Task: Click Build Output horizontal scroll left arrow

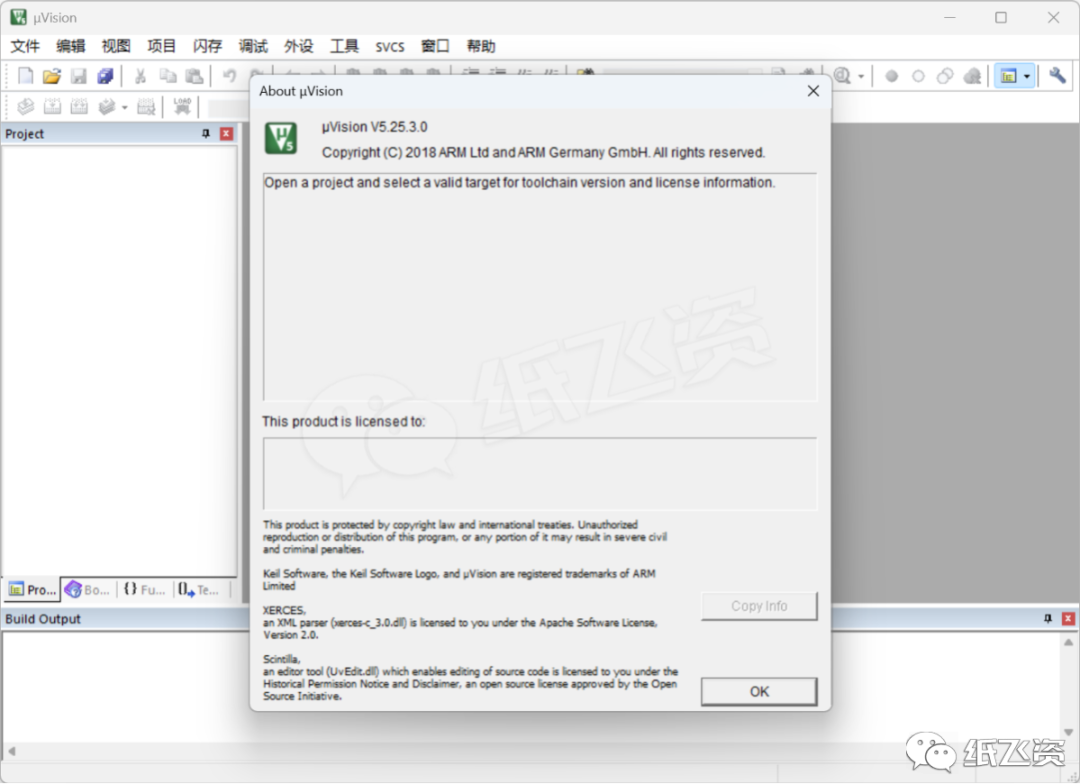Action: 11,751
